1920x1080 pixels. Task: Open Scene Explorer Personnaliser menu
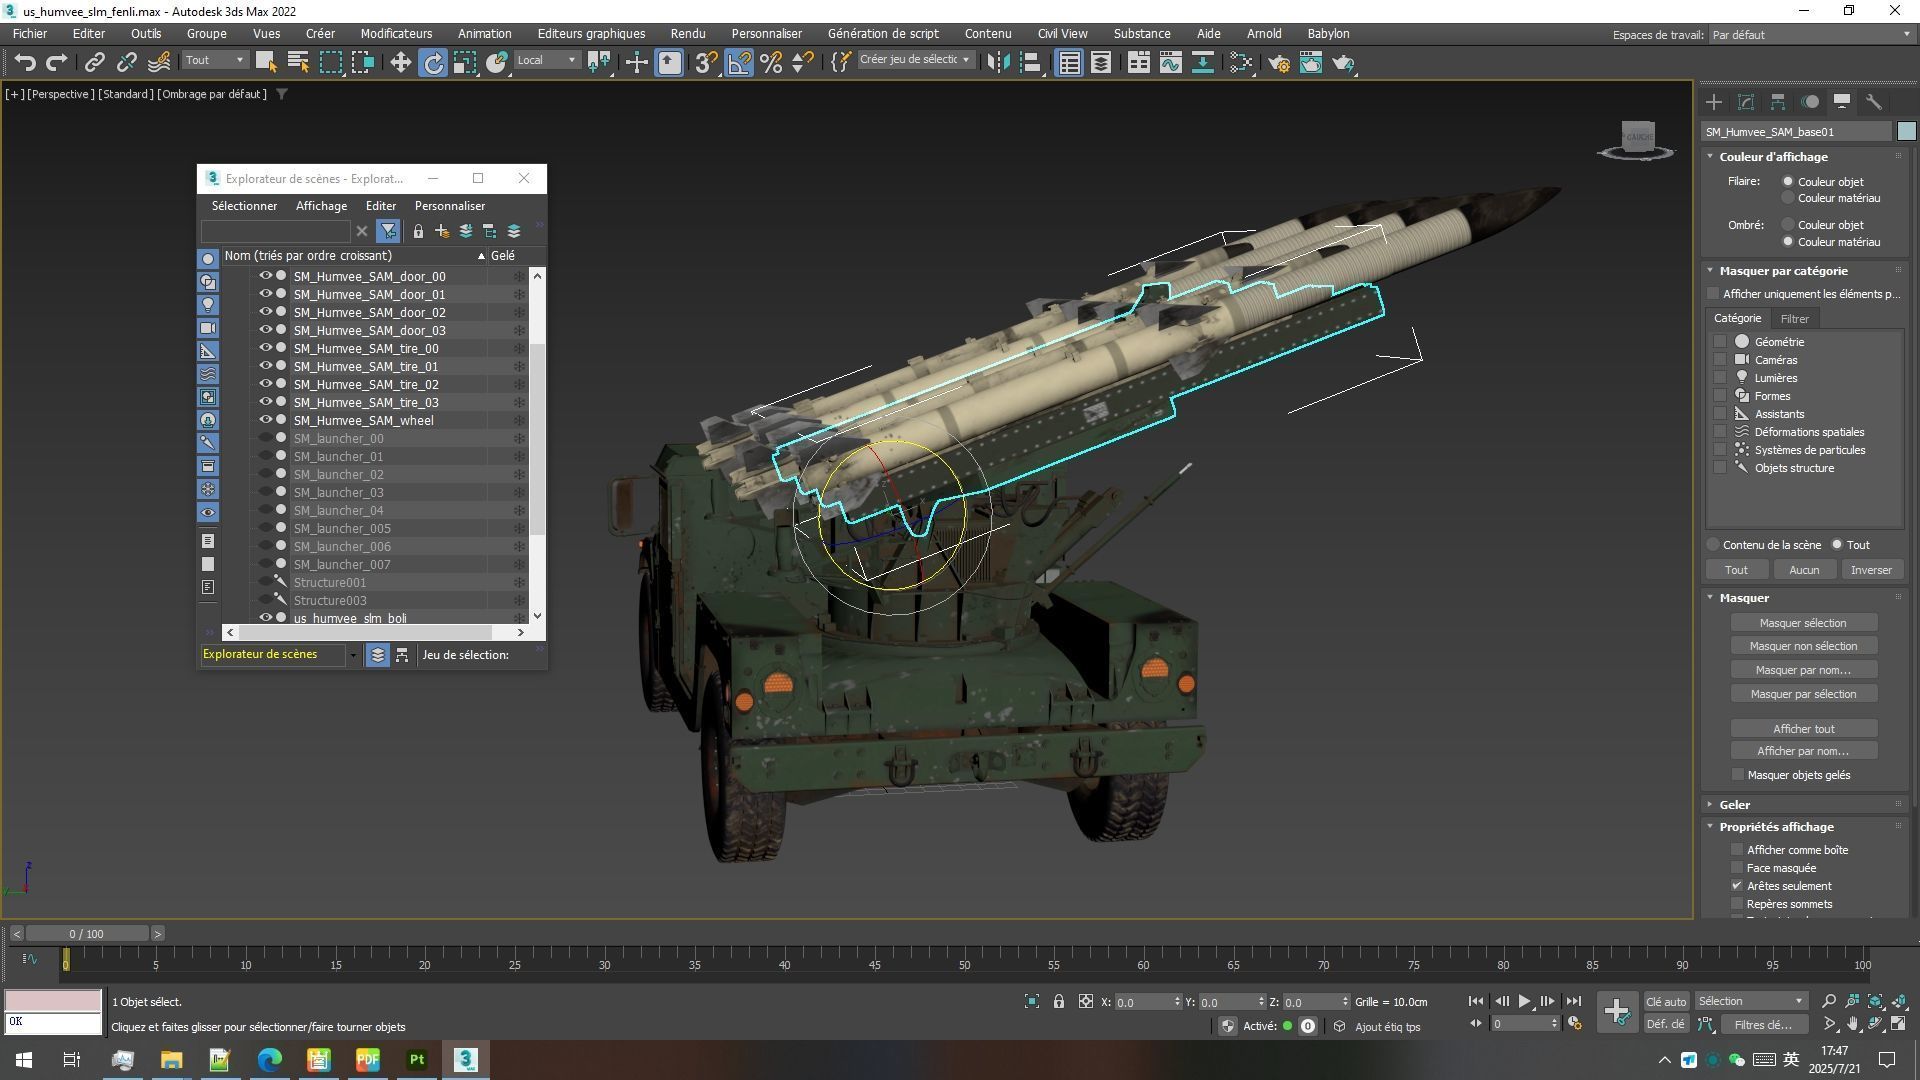[450, 206]
